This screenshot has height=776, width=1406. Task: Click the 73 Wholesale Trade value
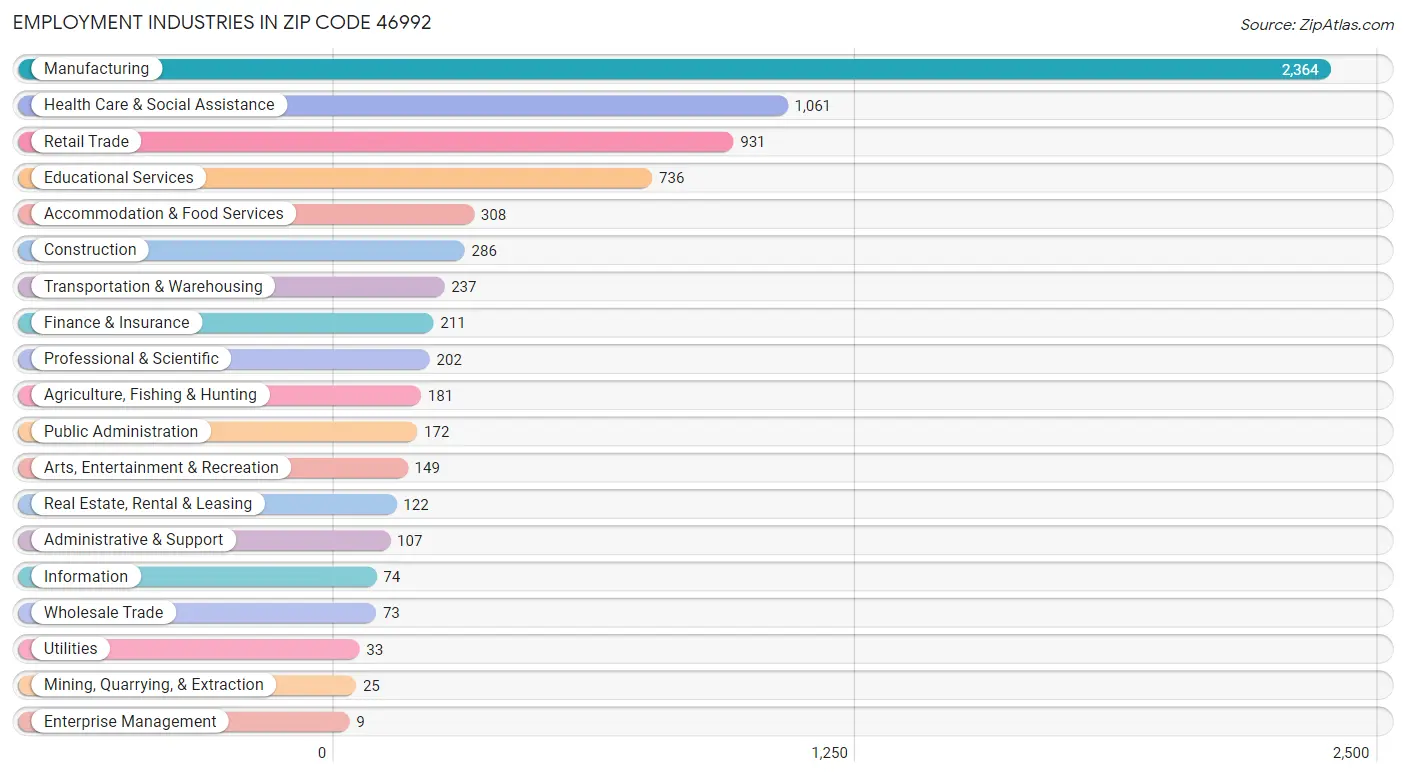click(x=391, y=613)
